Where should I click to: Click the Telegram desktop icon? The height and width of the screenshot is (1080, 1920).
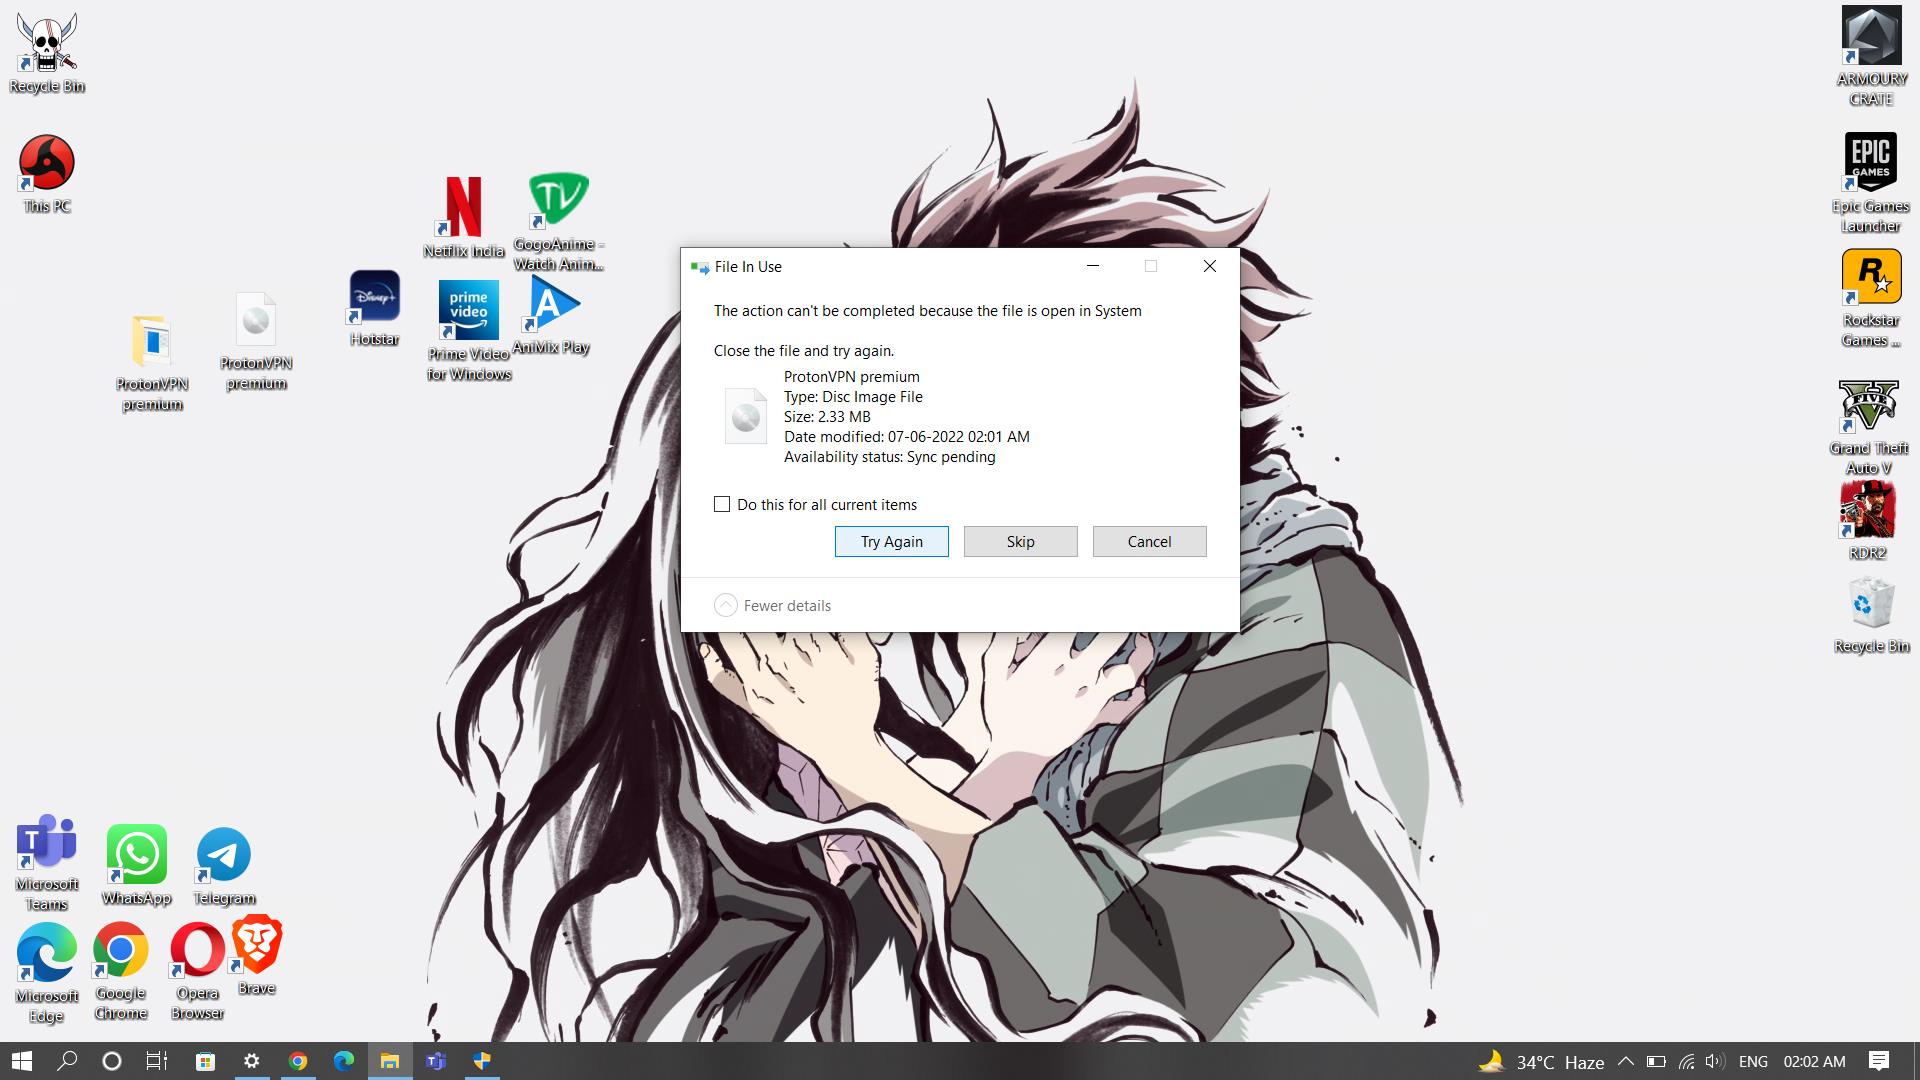(224, 856)
